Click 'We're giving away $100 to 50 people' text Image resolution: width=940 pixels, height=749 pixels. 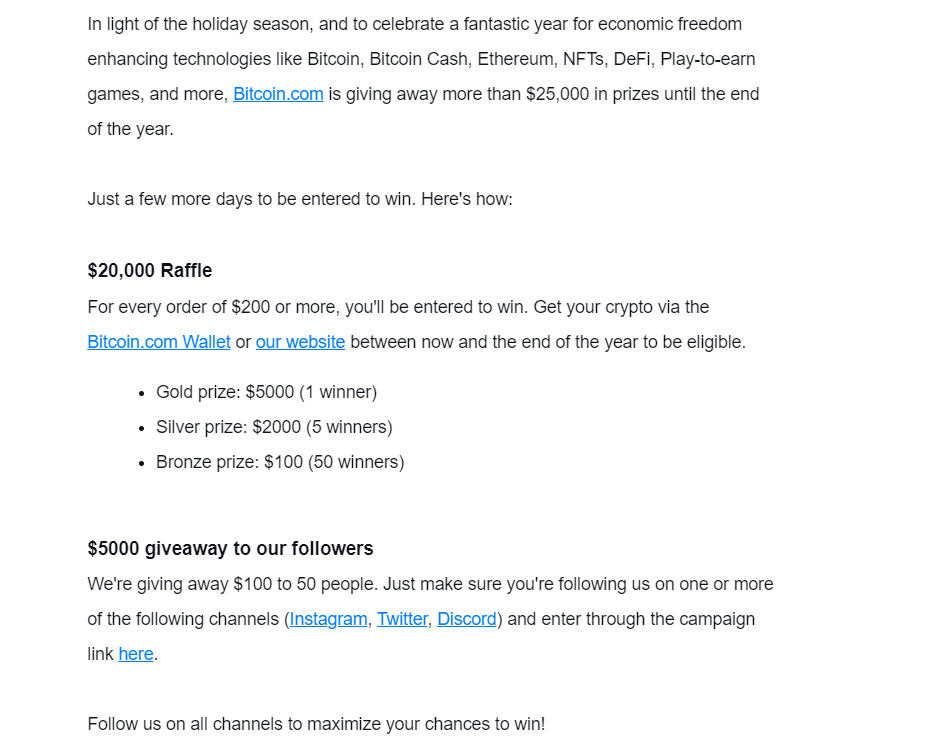233,584
